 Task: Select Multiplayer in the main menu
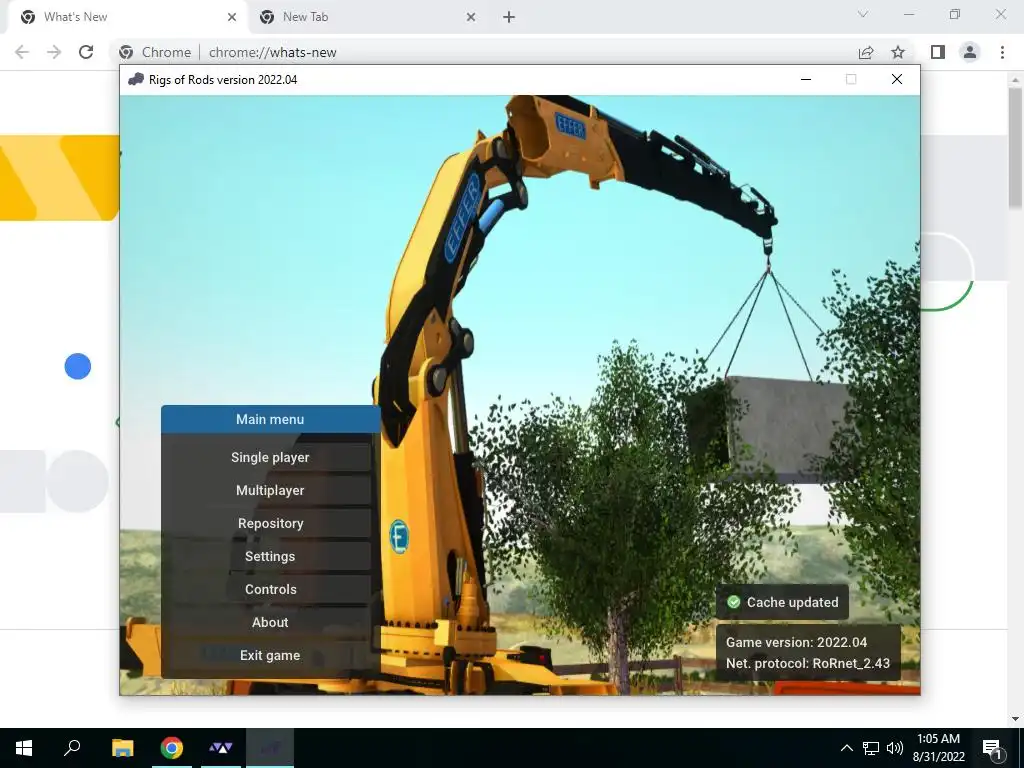point(270,490)
